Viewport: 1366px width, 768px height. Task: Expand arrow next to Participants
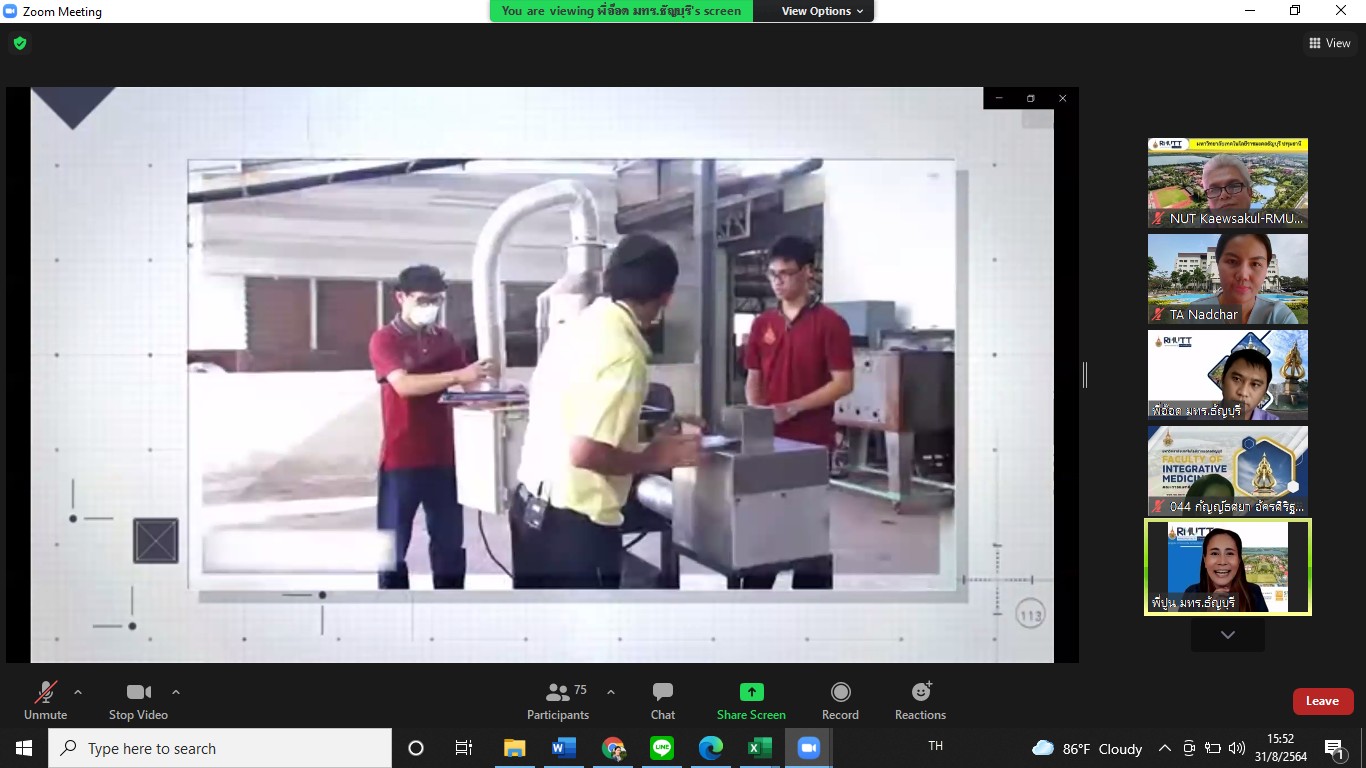pyautogui.click(x=611, y=691)
